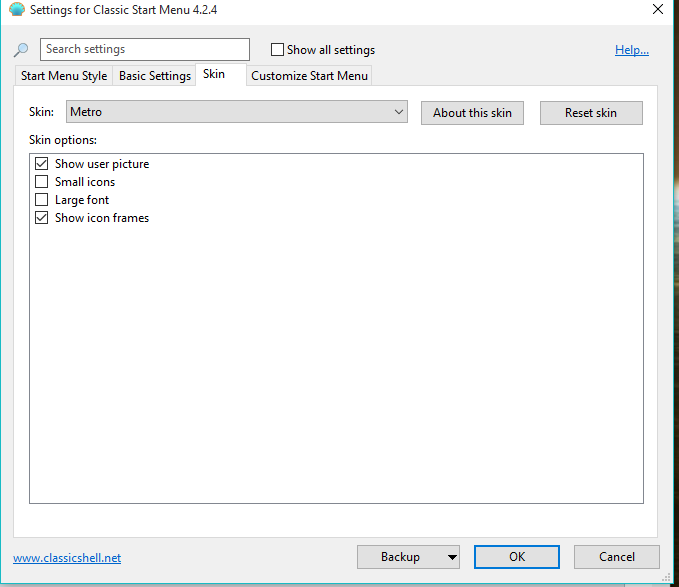Click the magnifier search icon

[21, 50]
